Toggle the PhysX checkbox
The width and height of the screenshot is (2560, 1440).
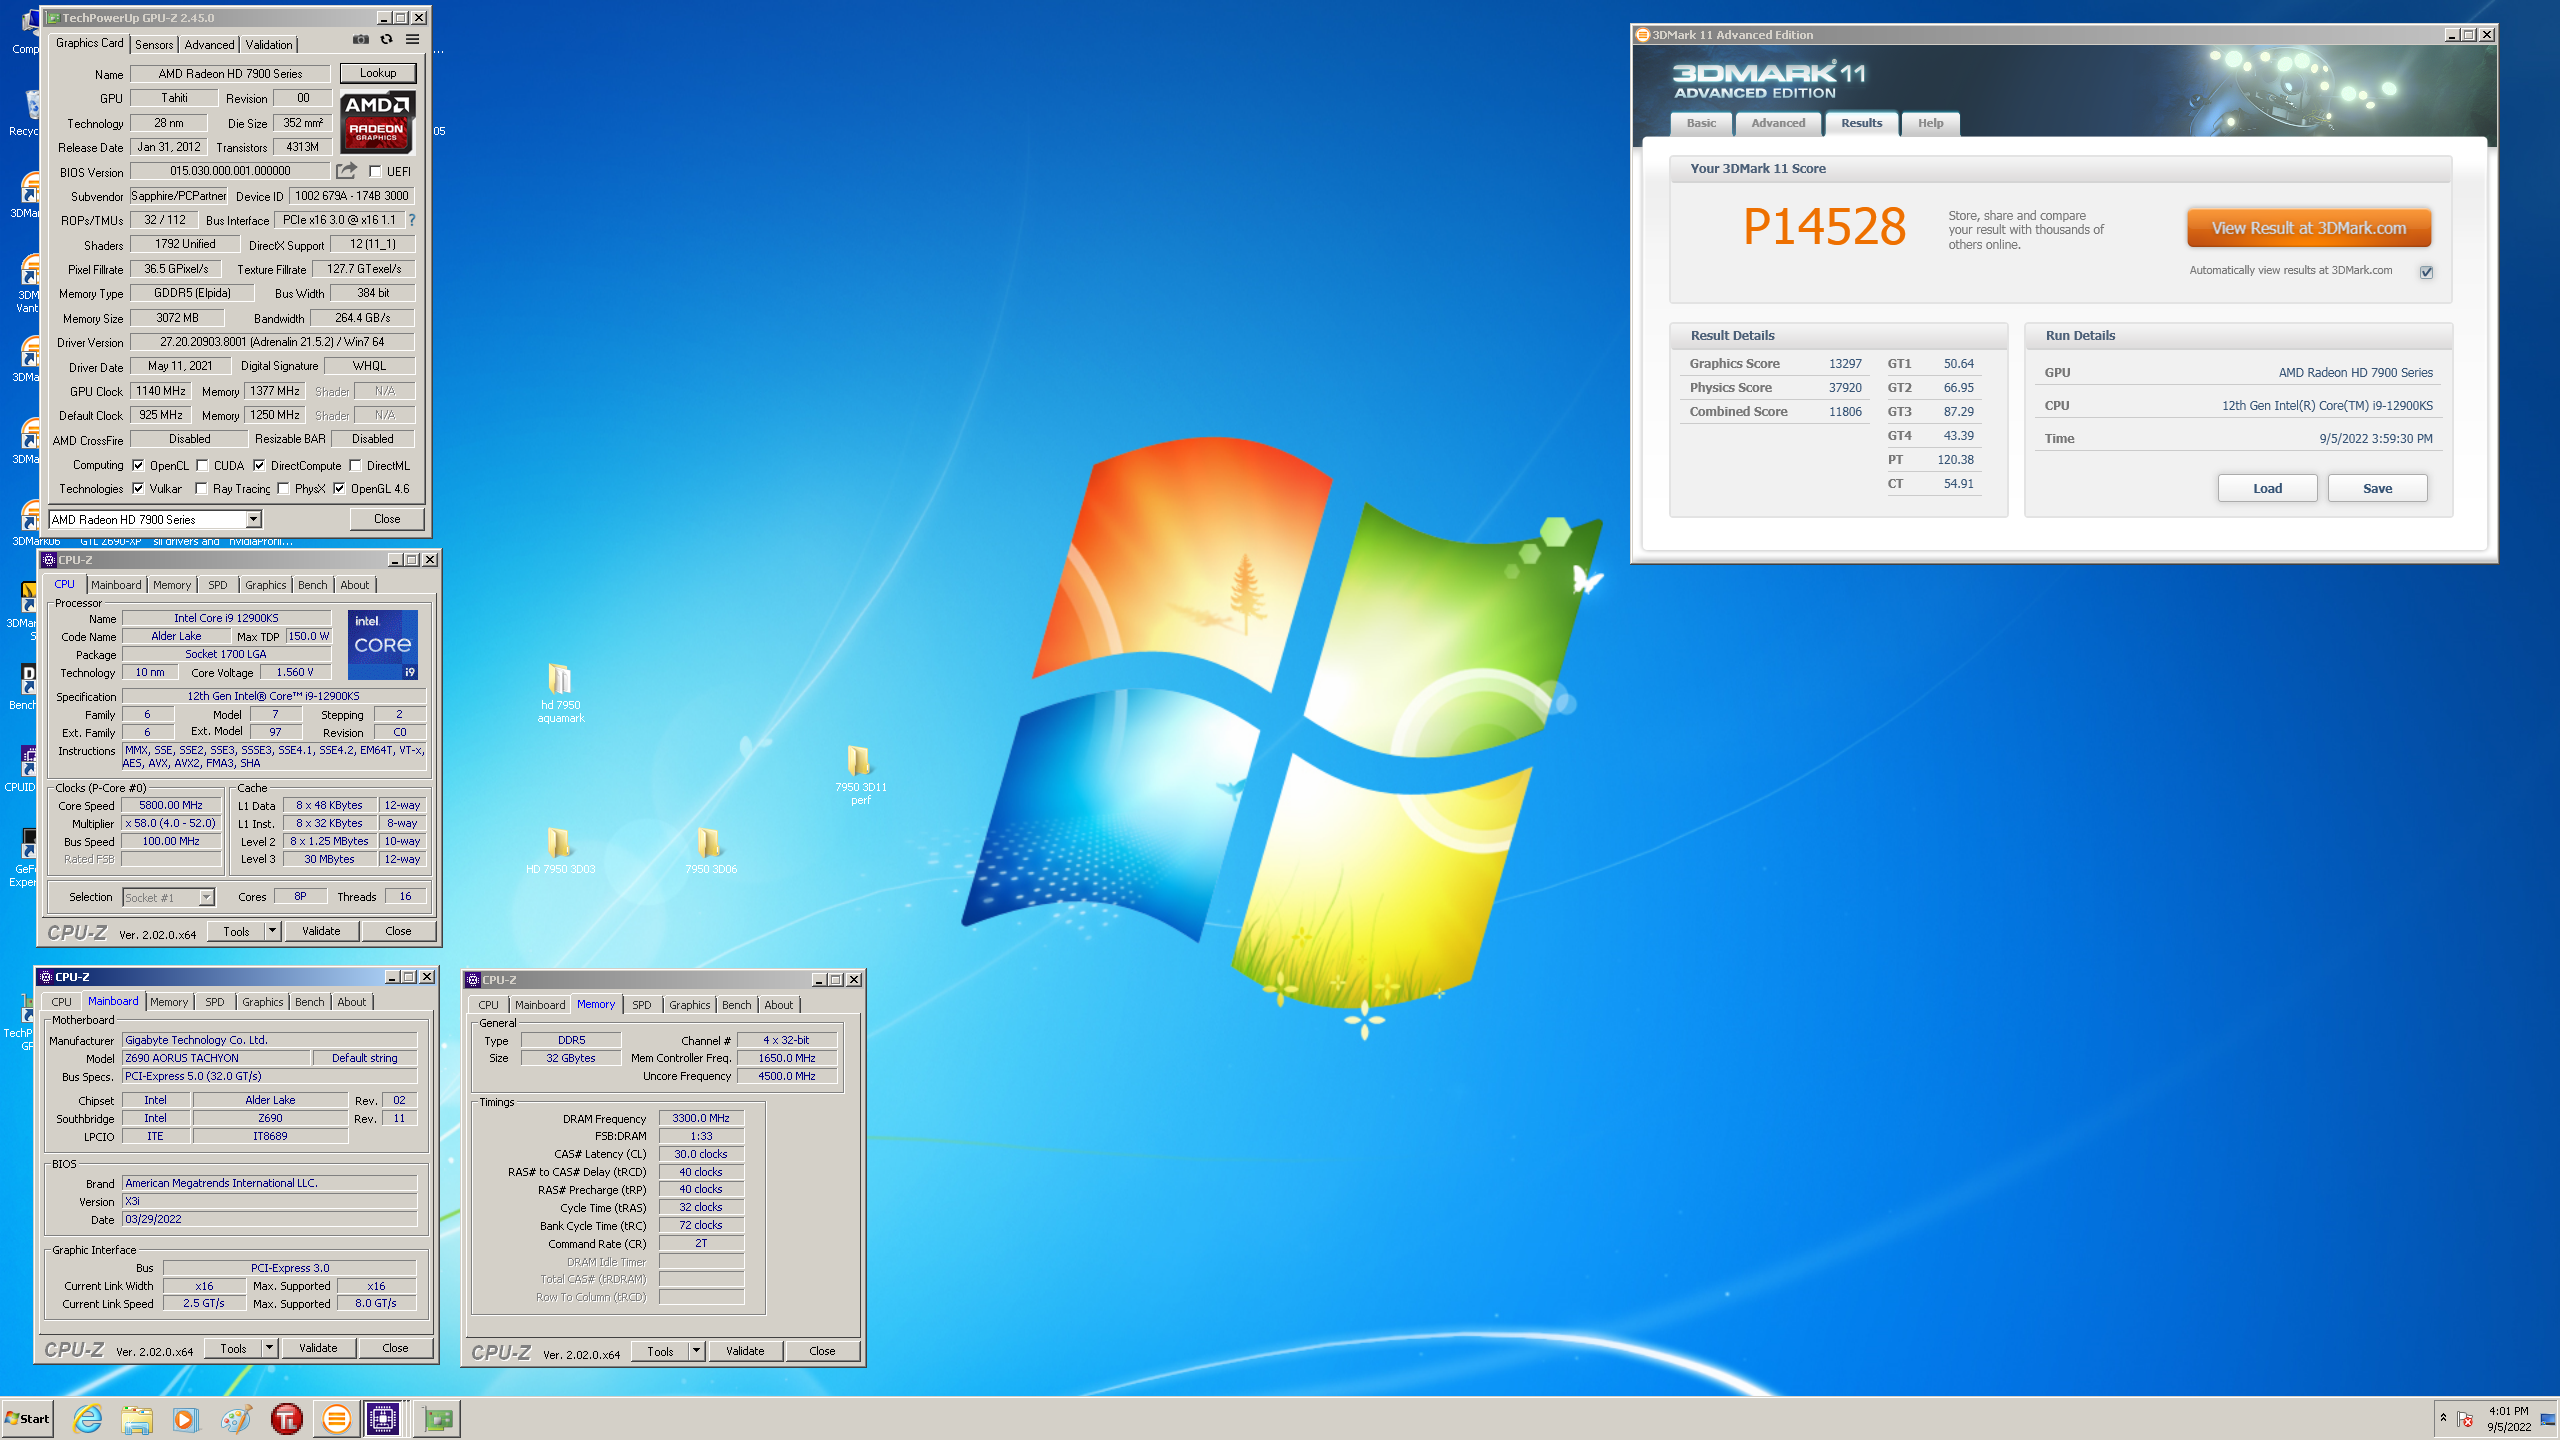click(283, 488)
